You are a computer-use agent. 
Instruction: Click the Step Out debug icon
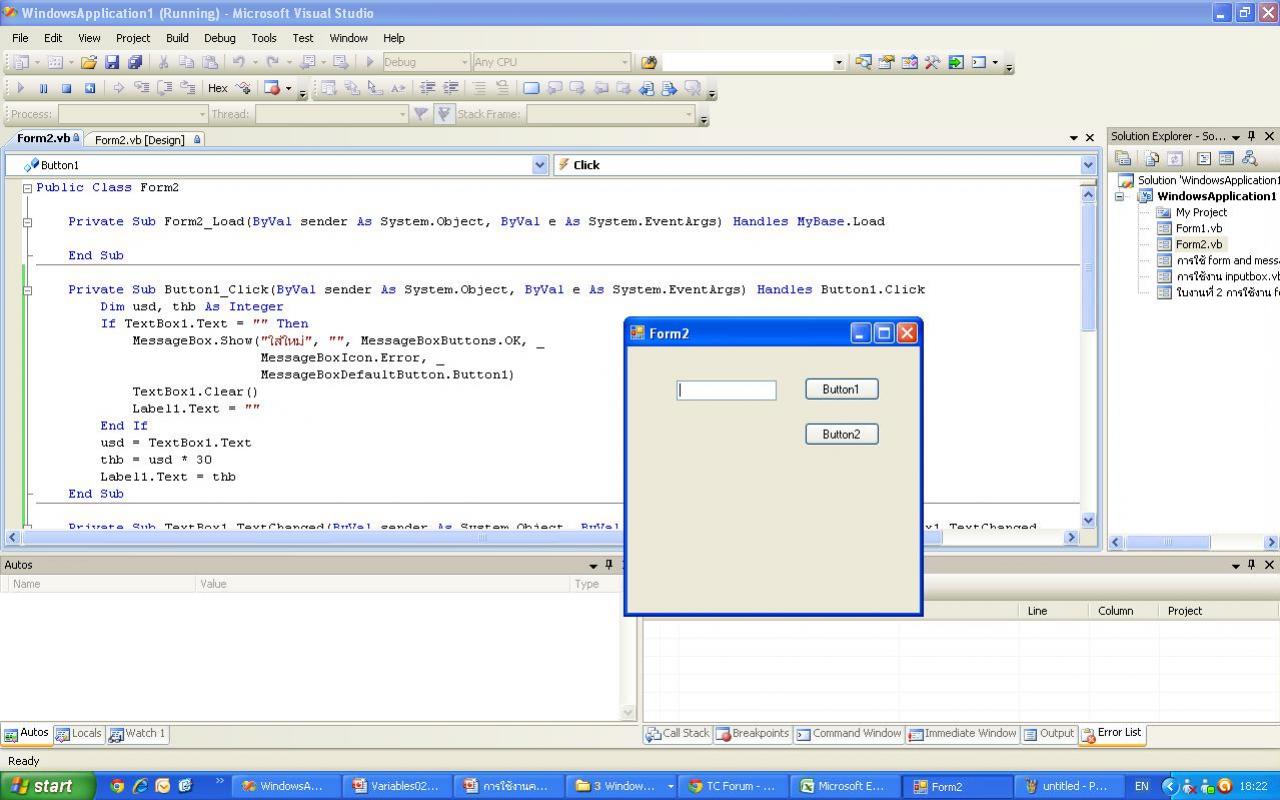(x=187, y=88)
